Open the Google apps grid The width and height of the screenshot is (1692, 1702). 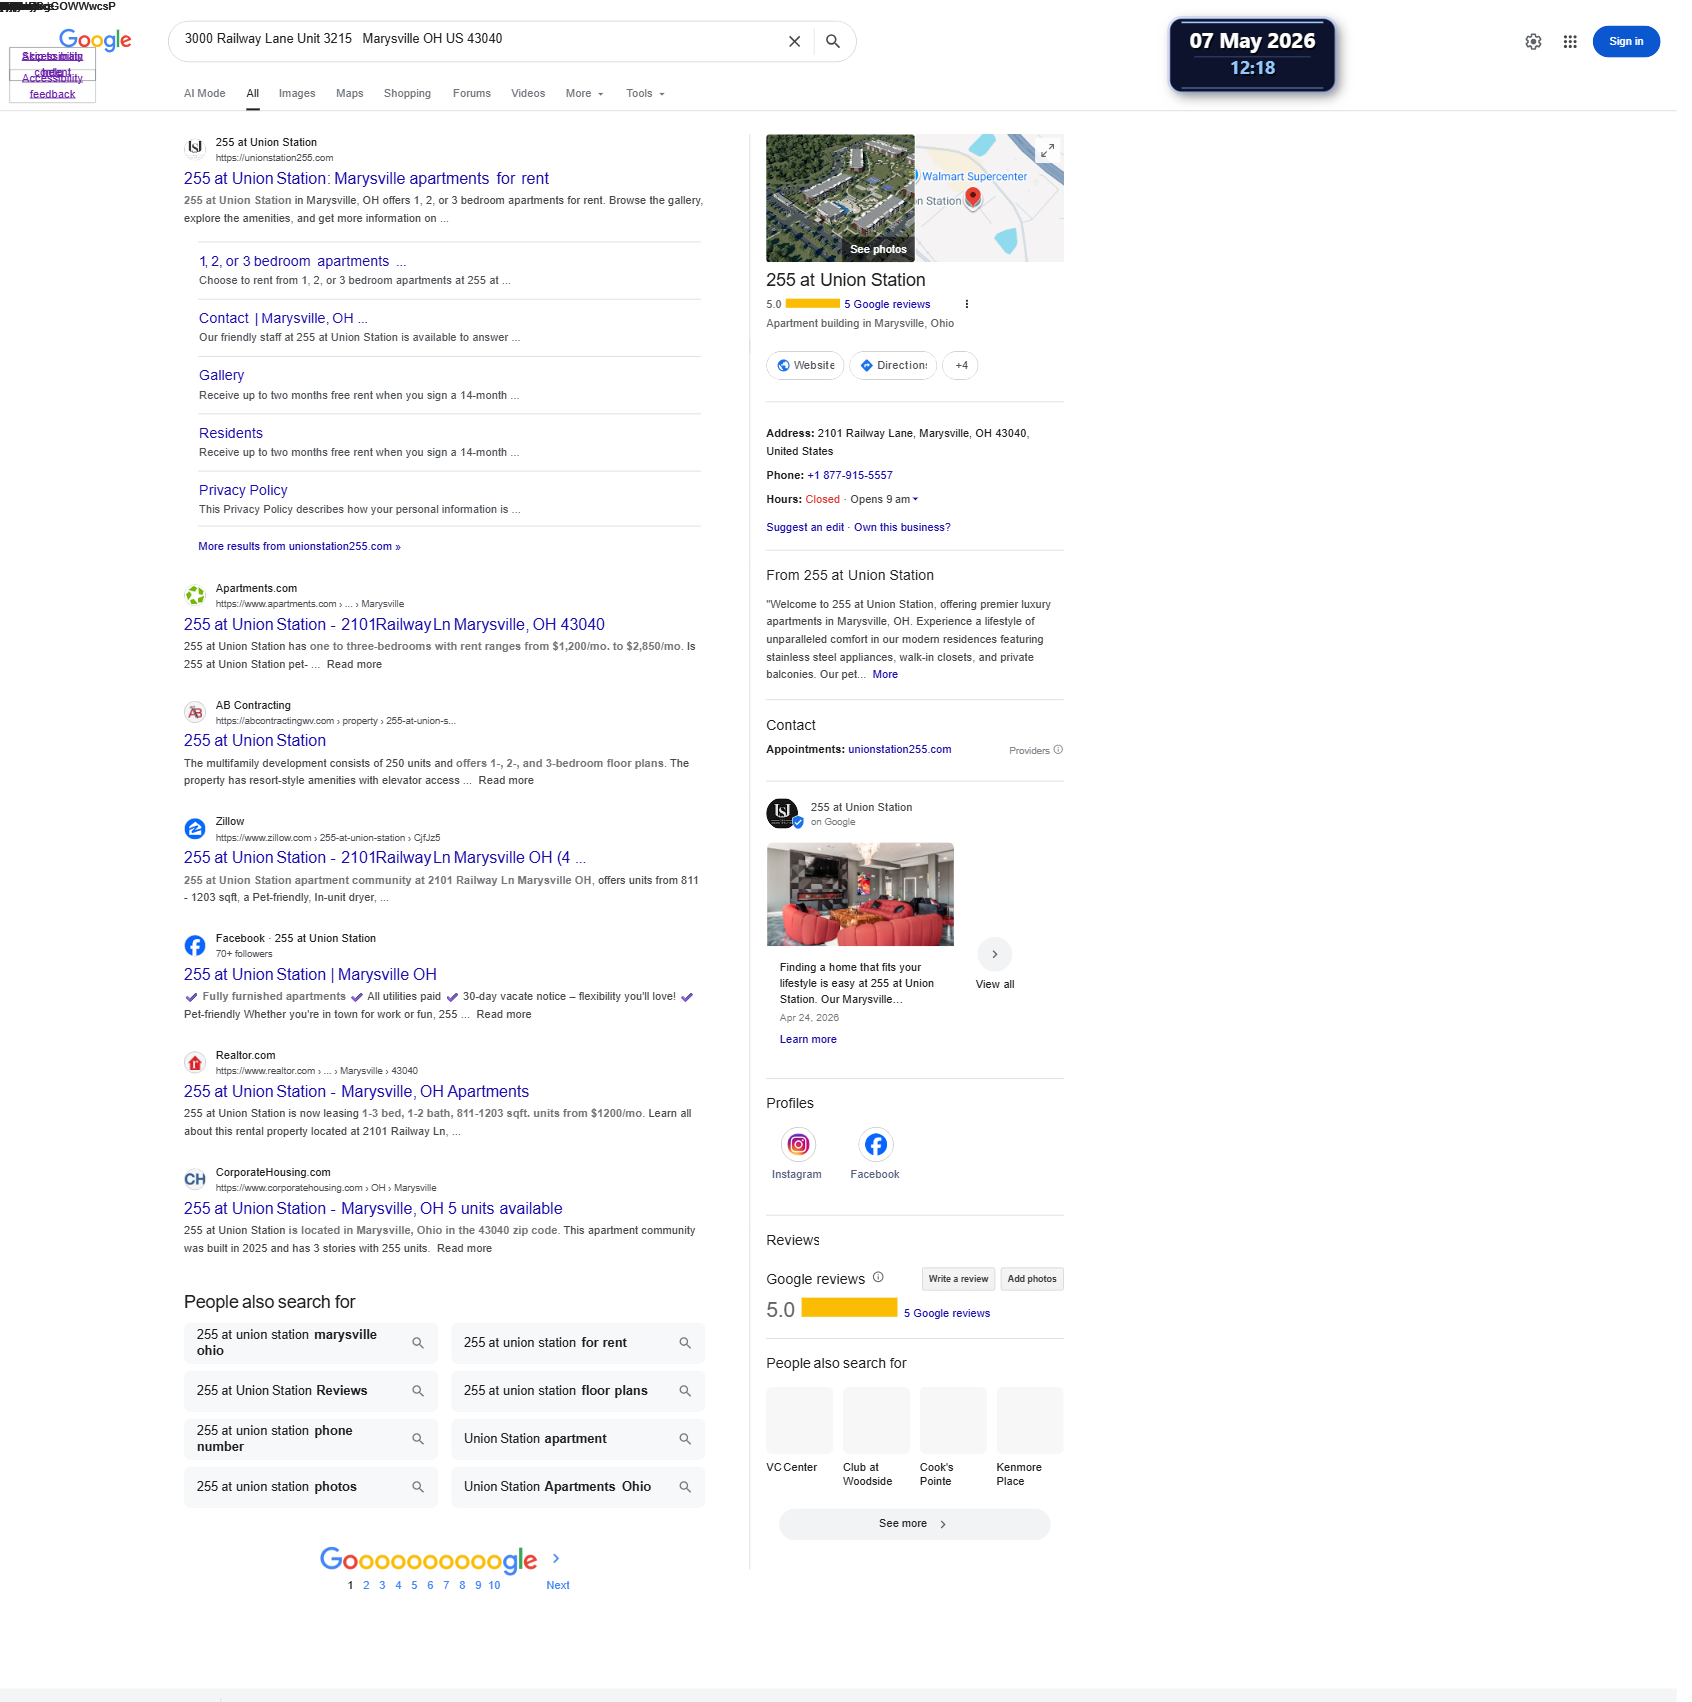1570,42
